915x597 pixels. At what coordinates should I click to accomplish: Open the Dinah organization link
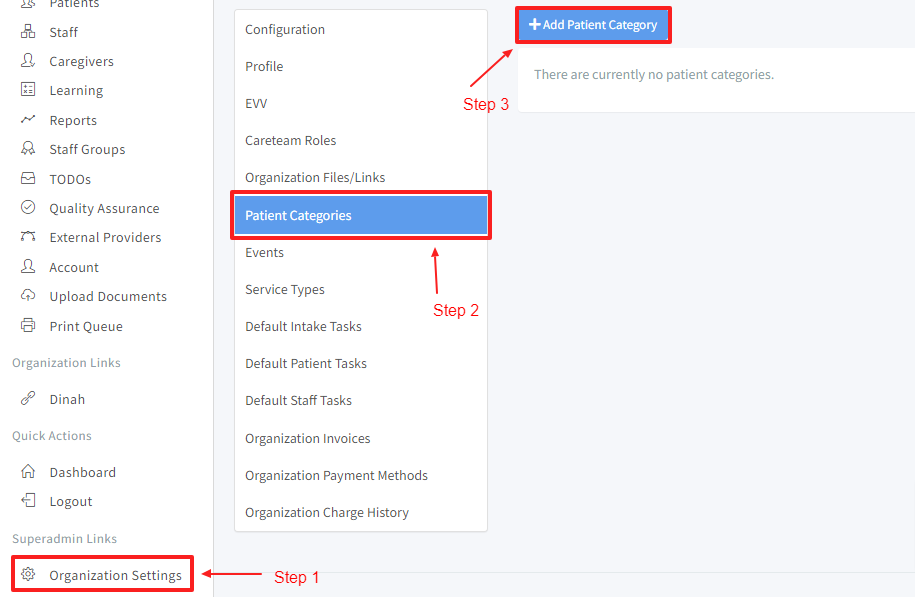(x=67, y=399)
